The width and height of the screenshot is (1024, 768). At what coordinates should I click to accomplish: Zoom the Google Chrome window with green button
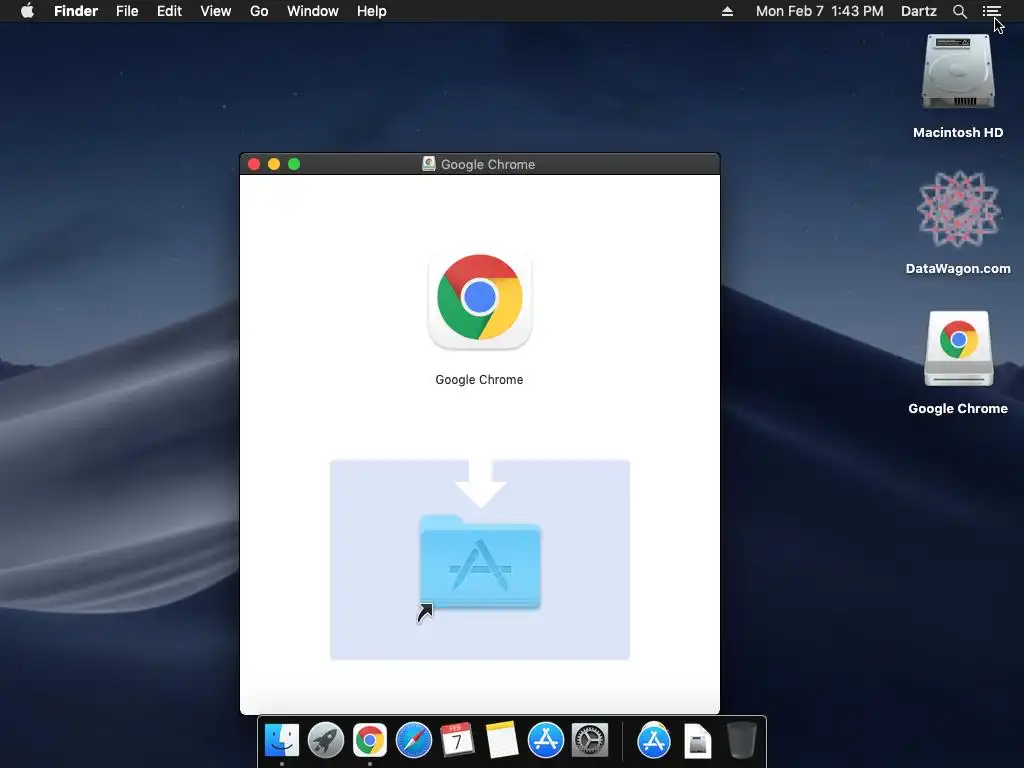tap(294, 164)
